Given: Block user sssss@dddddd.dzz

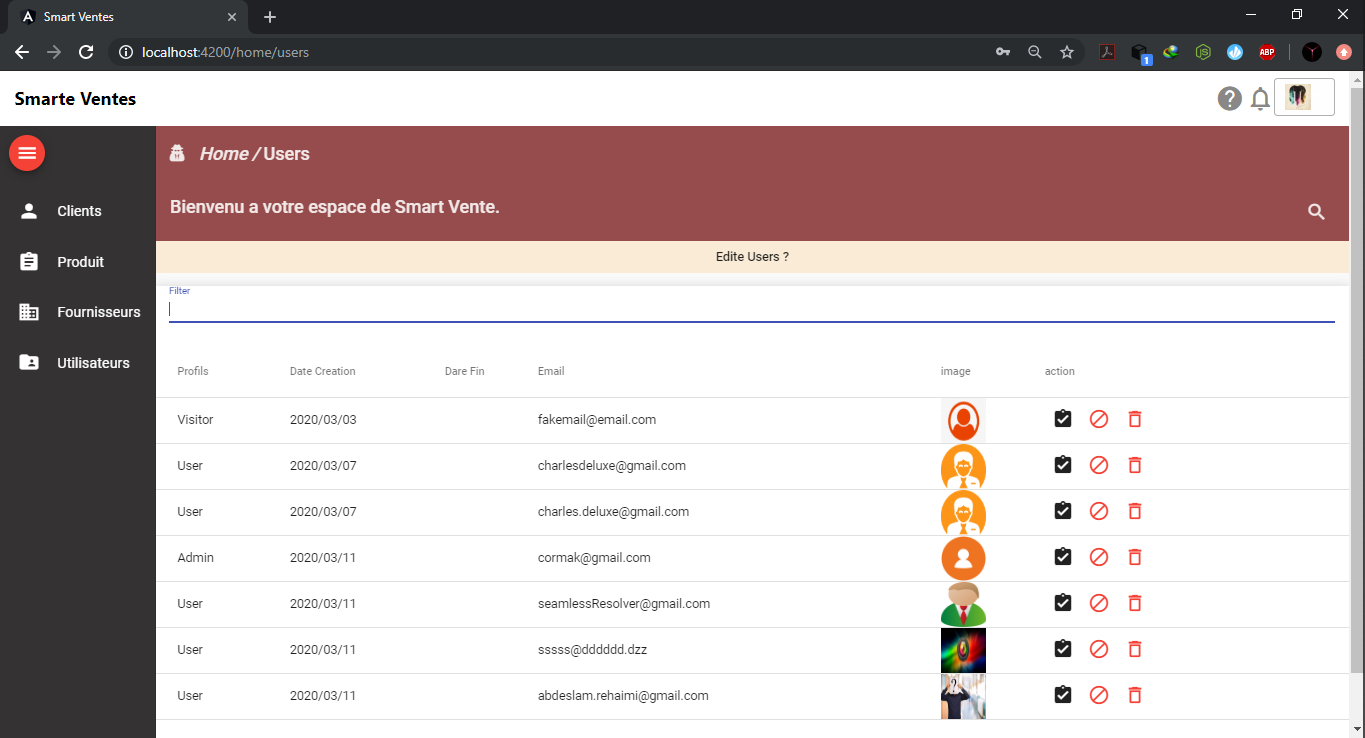Looking at the screenshot, I should [1099, 649].
